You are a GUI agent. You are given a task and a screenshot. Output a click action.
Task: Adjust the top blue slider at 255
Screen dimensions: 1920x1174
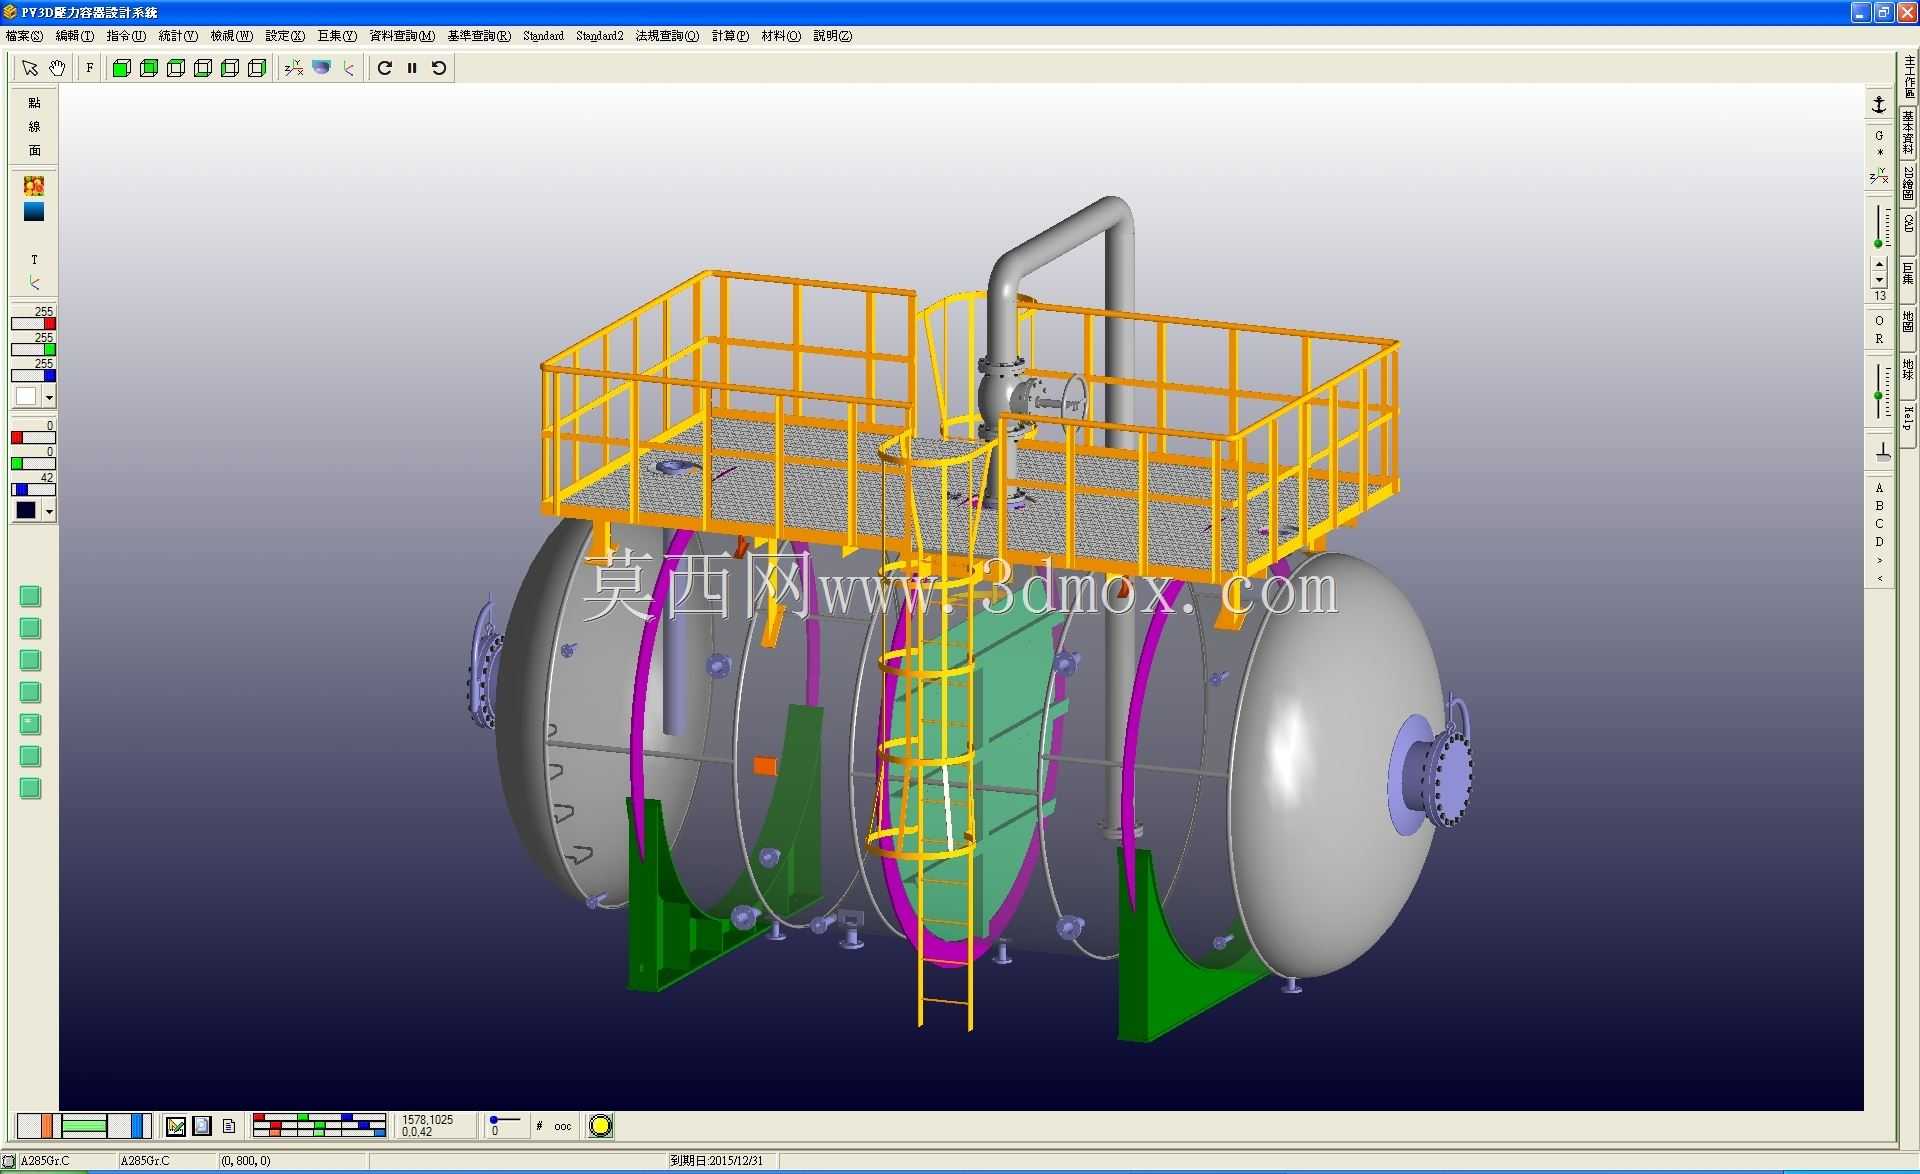pyautogui.click(x=33, y=376)
